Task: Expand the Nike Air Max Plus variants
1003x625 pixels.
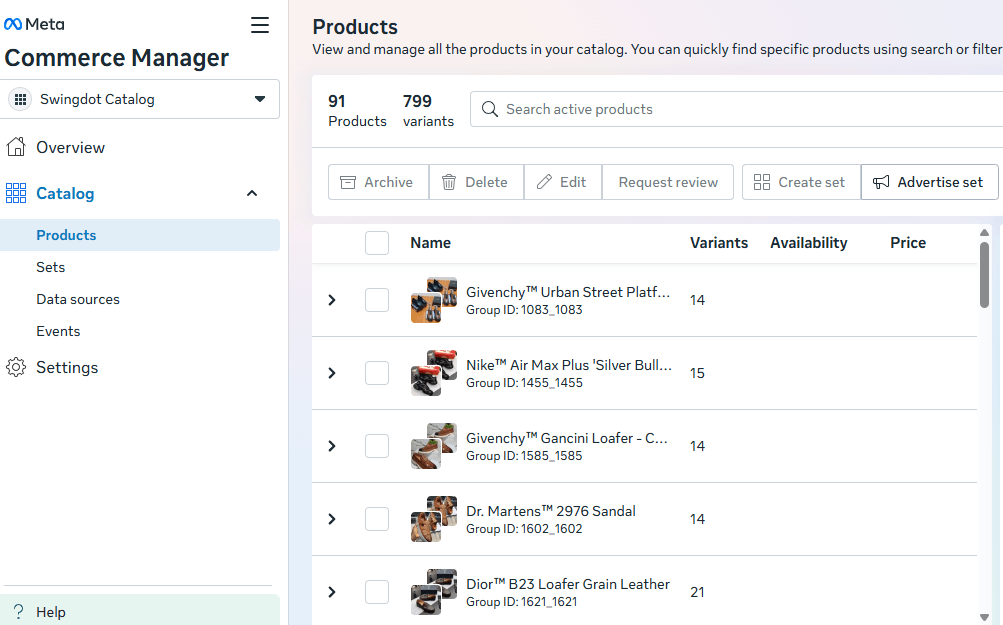Action: (332, 373)
